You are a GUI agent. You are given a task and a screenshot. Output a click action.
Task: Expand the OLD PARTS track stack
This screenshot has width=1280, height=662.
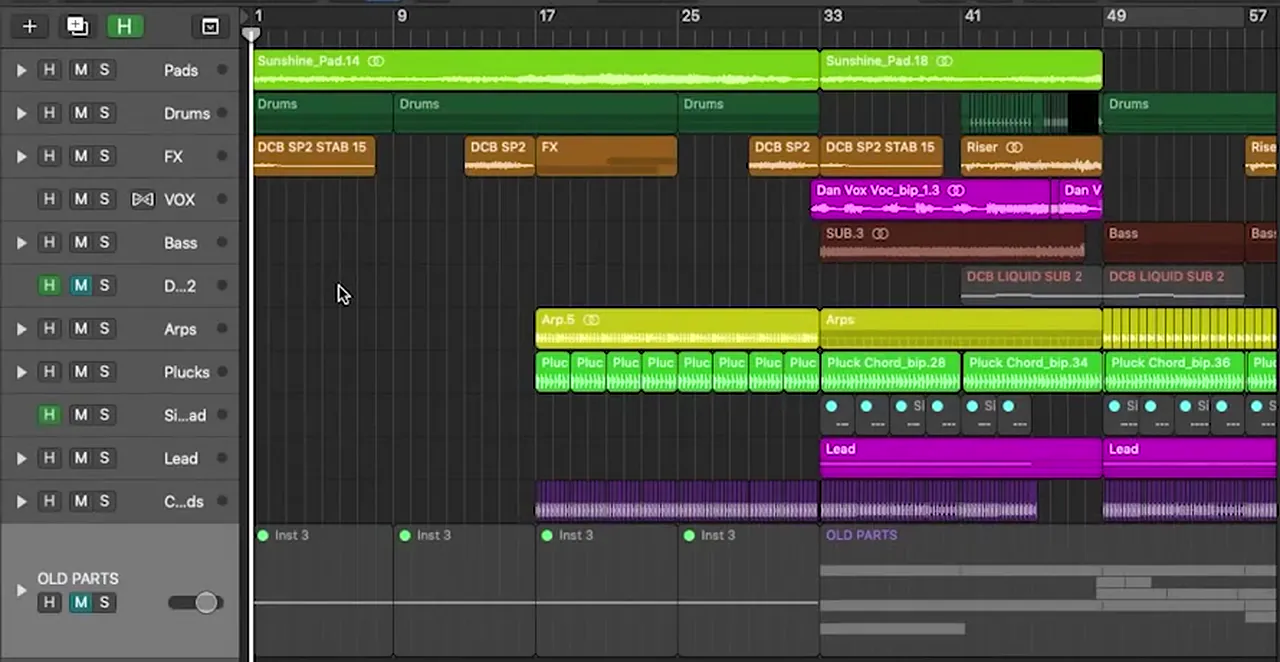tap(21, 590)
